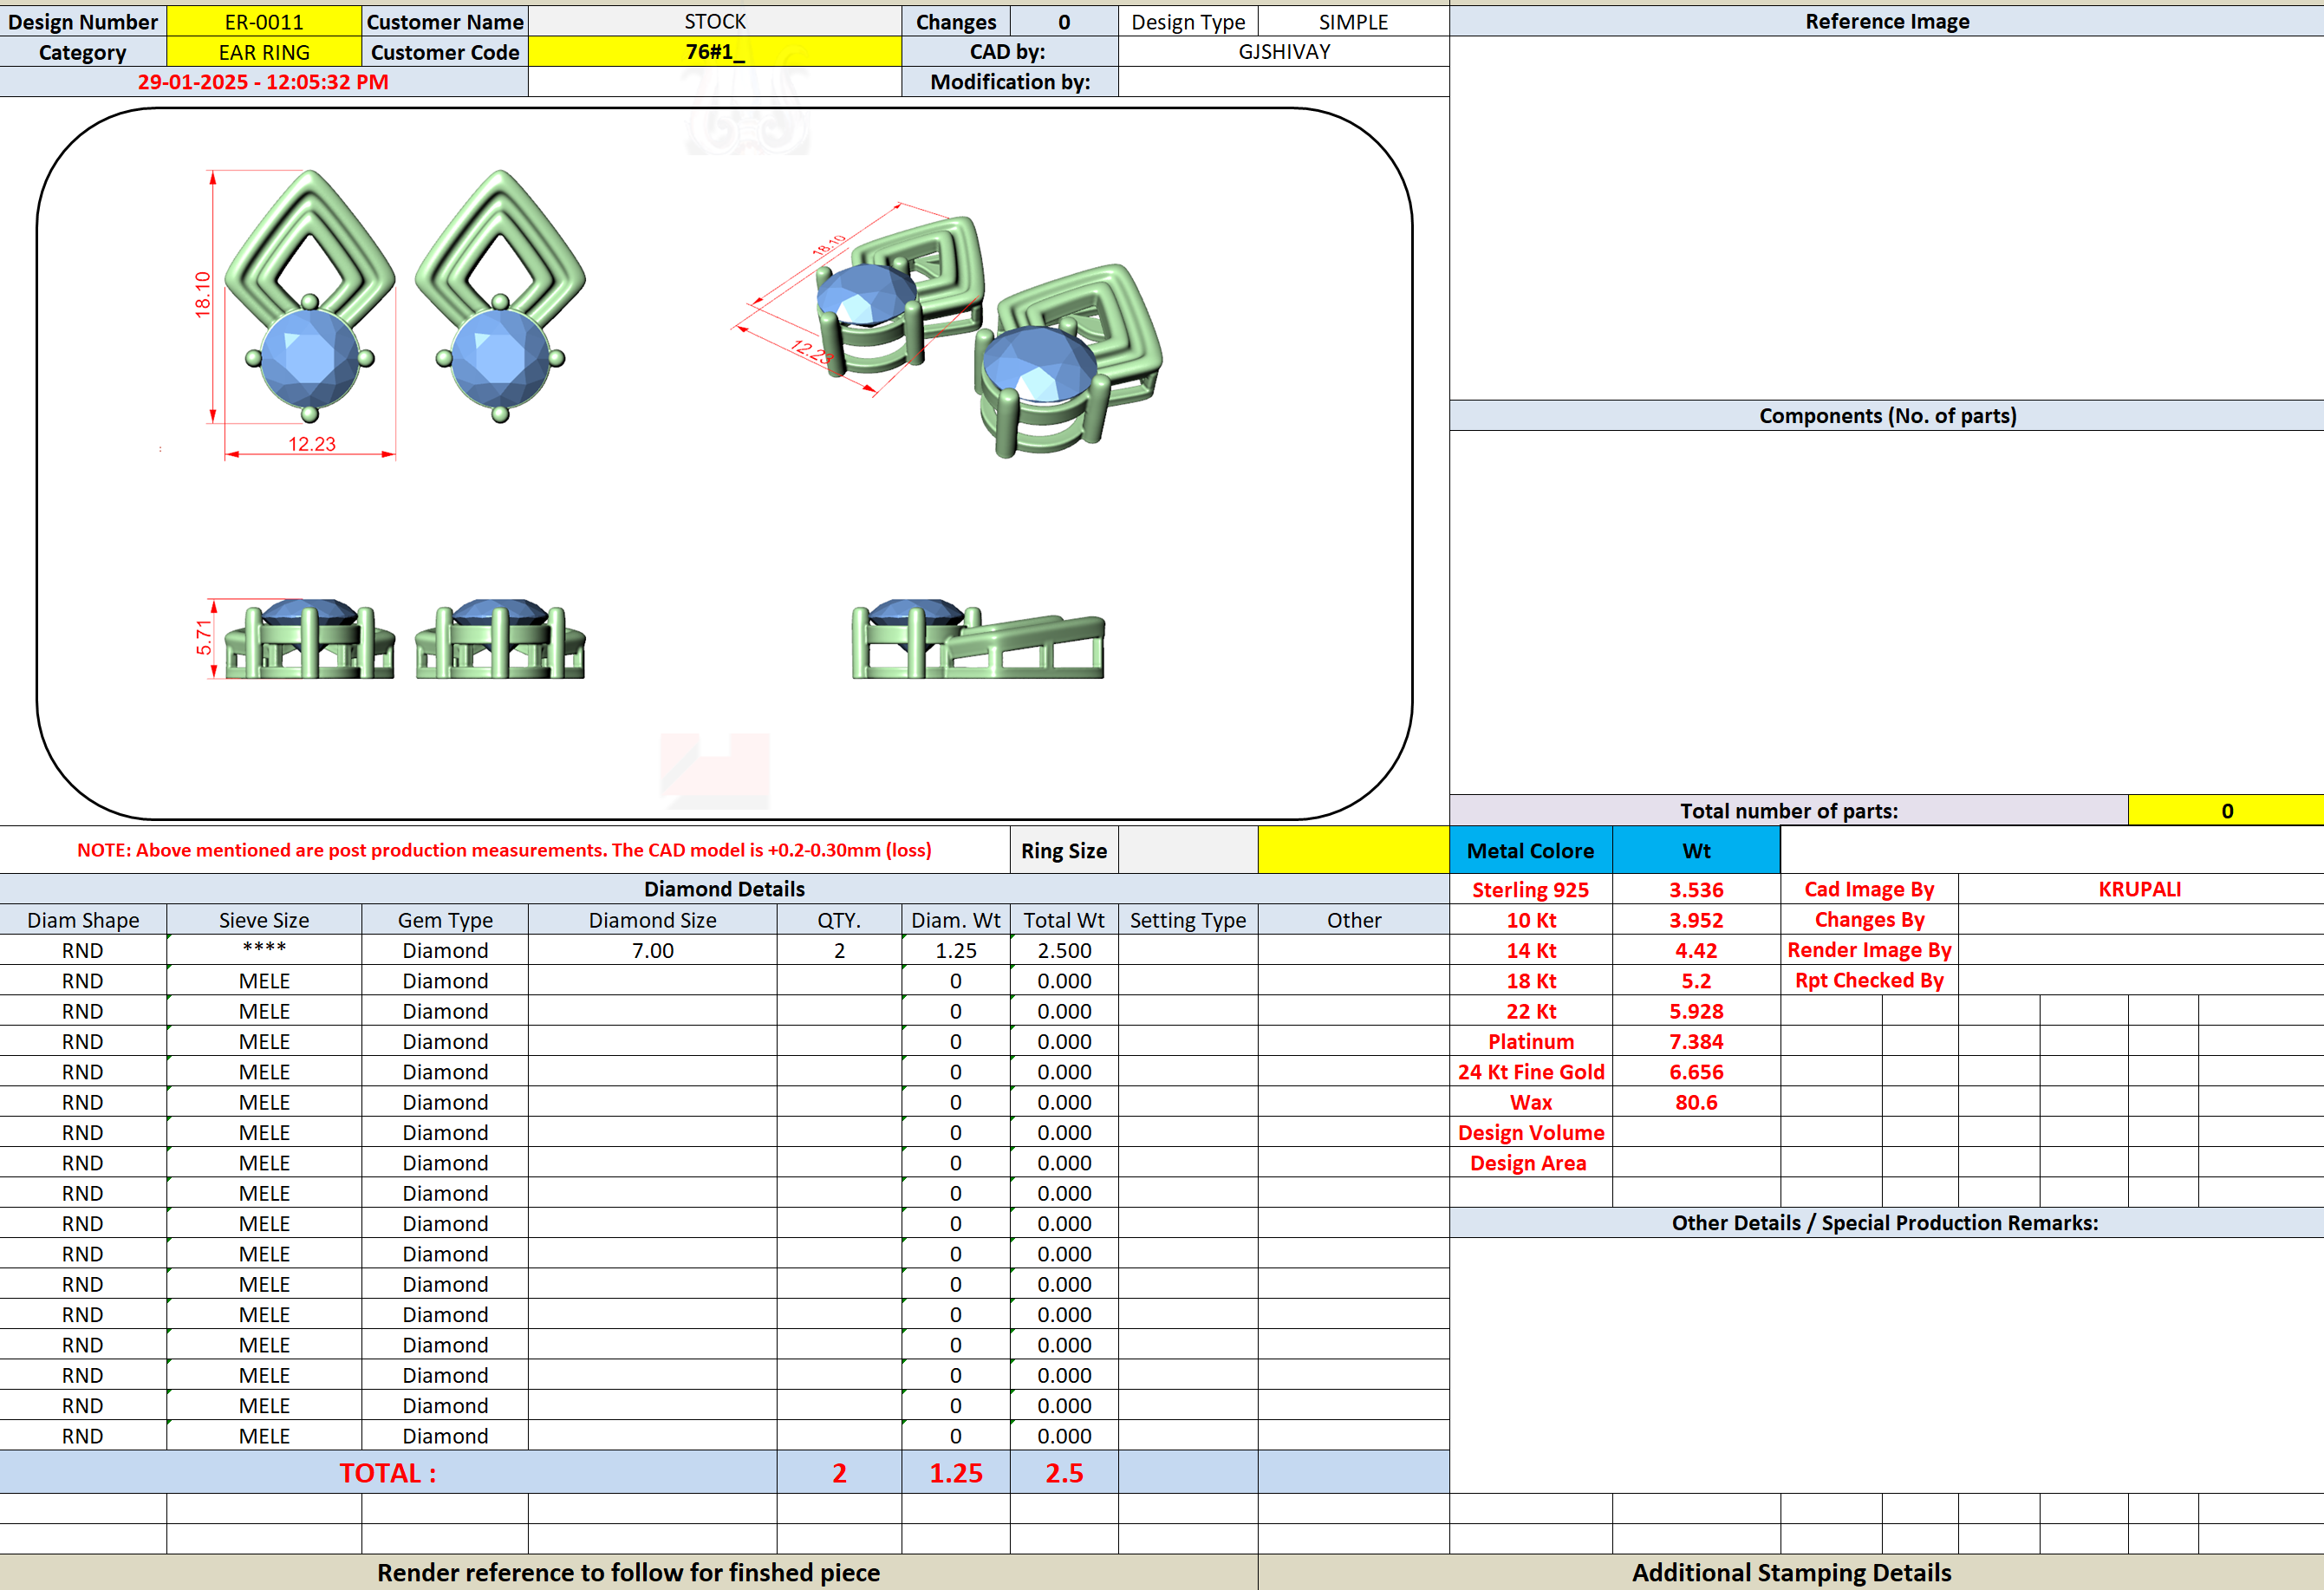This screenshot has width=2324, height=1590.
Task: Select the Total Wt 2.500 cell
Action: 1064,950
